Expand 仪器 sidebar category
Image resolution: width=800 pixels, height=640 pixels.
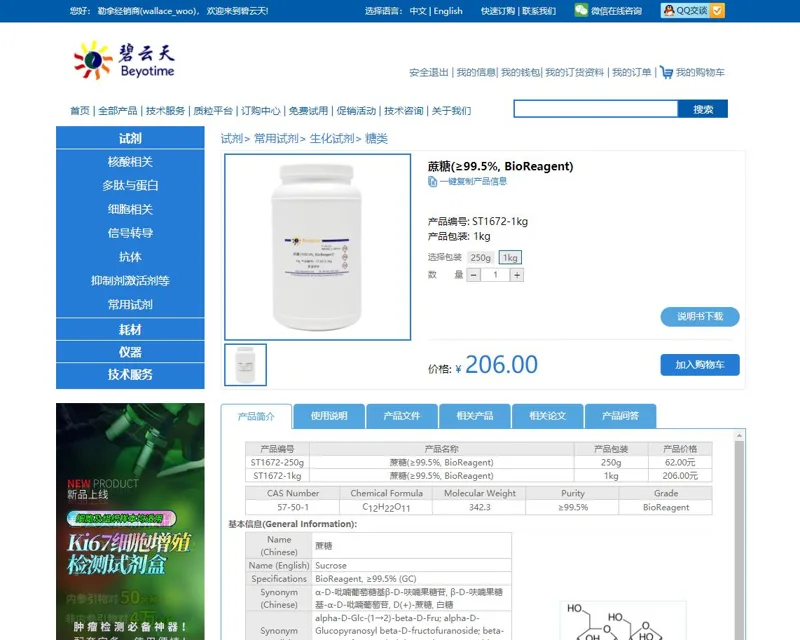[x=130, y=352]
